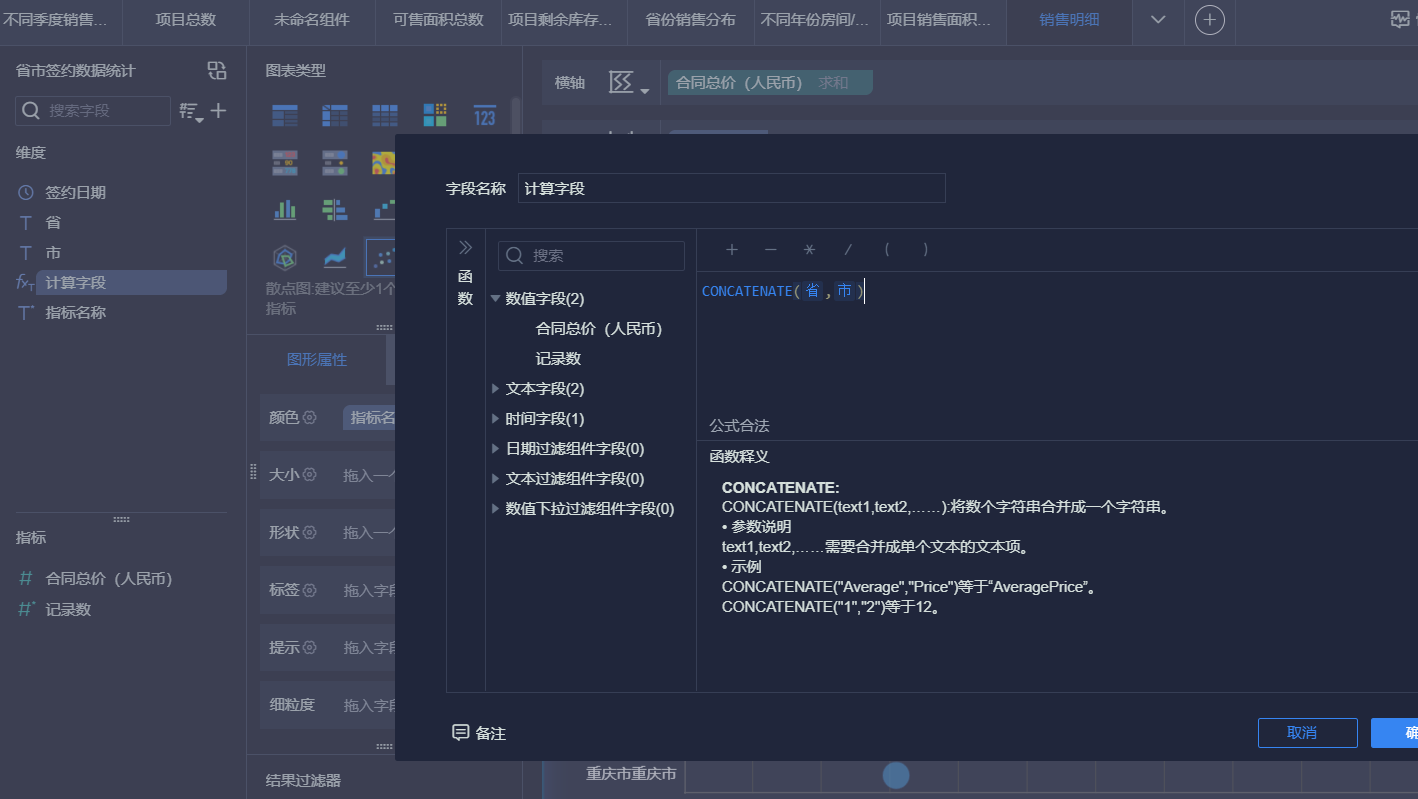This screenshot has width=1418, height=799.
Task: Select 记录数 in the field tree
Action: 558,359
